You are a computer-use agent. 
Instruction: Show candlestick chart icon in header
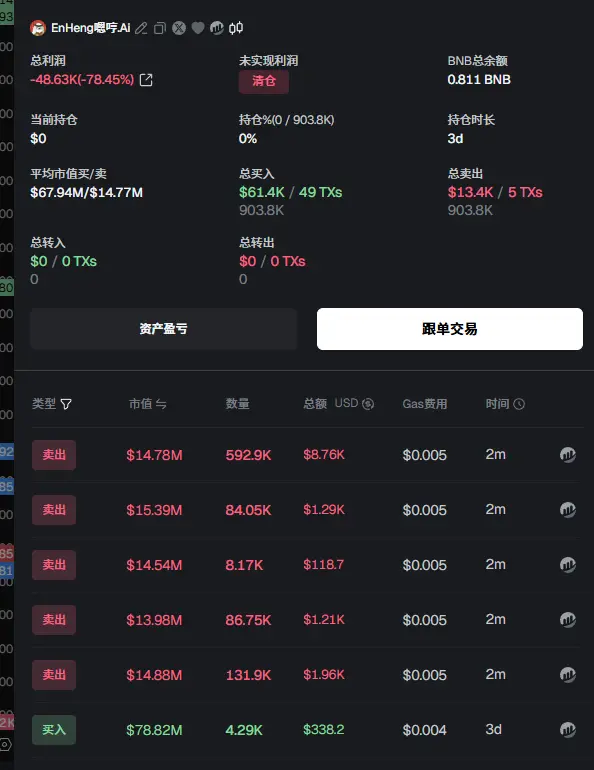(236, 28)
